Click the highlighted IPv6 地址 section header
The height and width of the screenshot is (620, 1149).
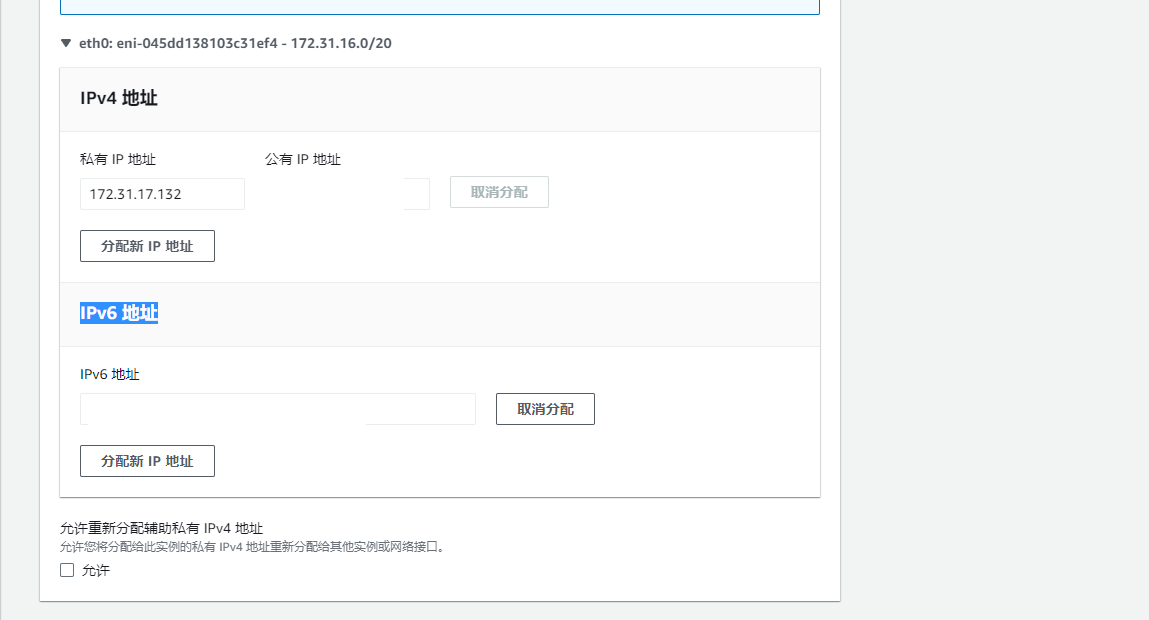119,312
